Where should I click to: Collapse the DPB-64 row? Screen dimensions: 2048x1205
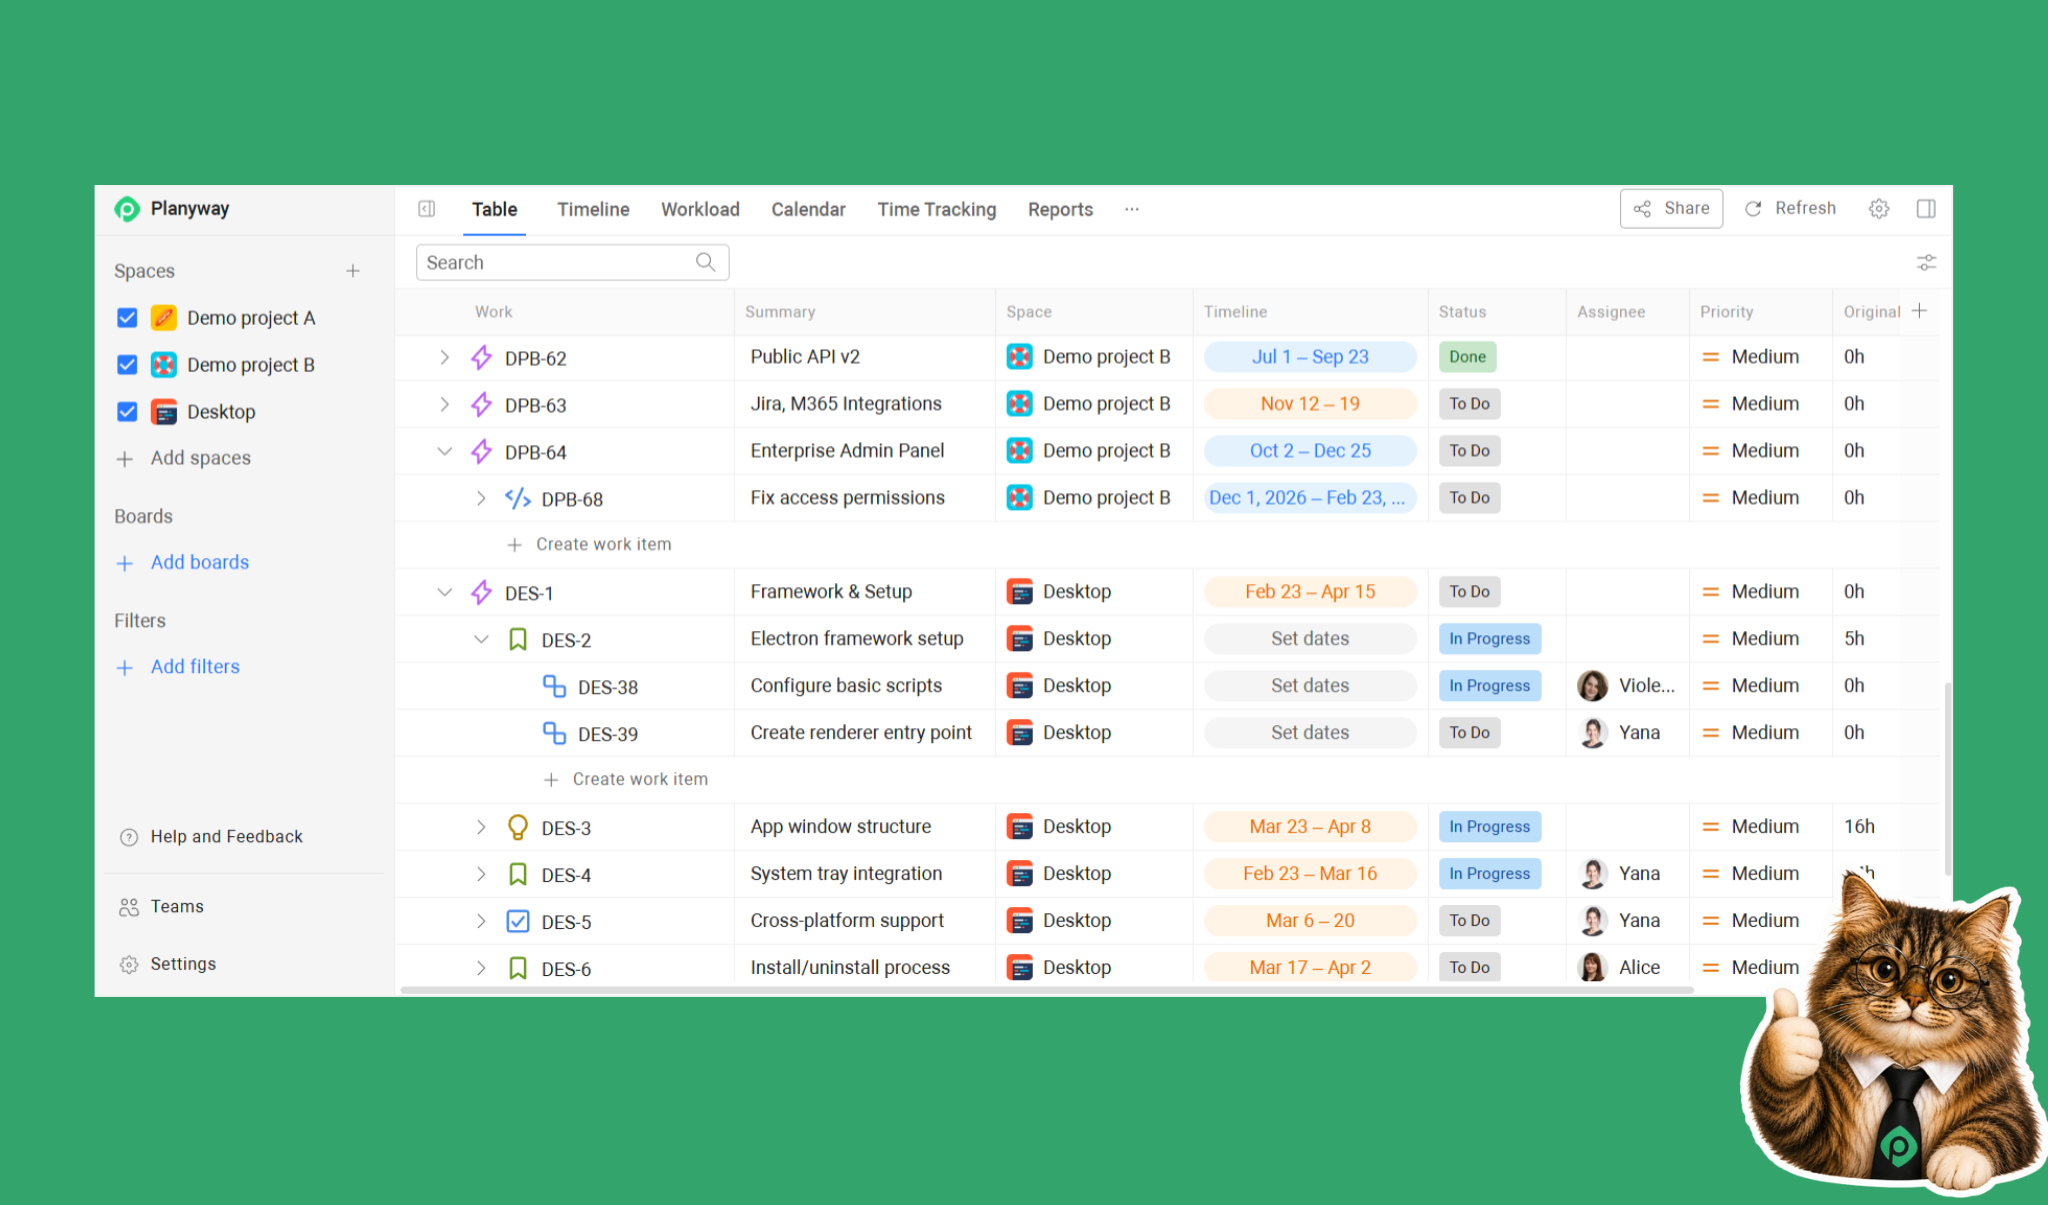coord(445,451)
